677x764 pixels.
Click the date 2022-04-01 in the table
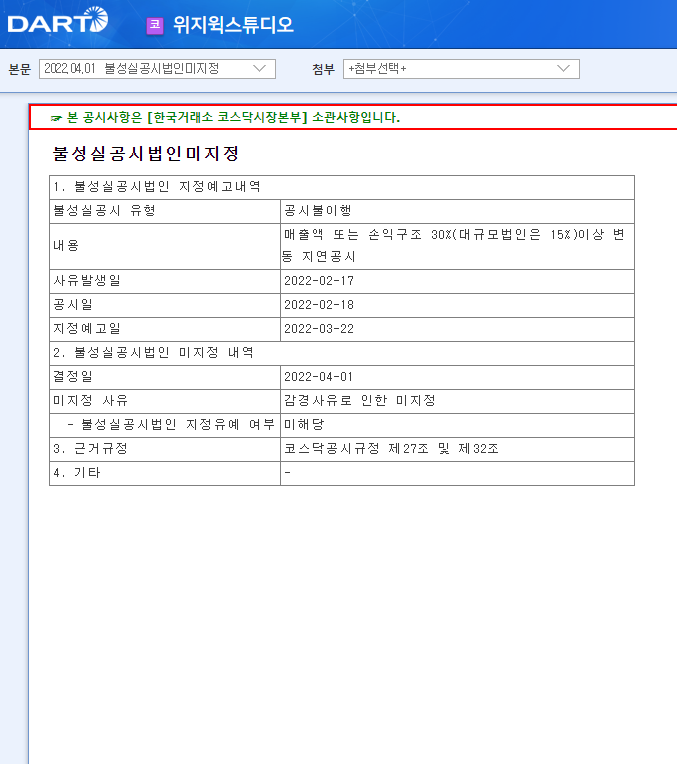point(319,377)
